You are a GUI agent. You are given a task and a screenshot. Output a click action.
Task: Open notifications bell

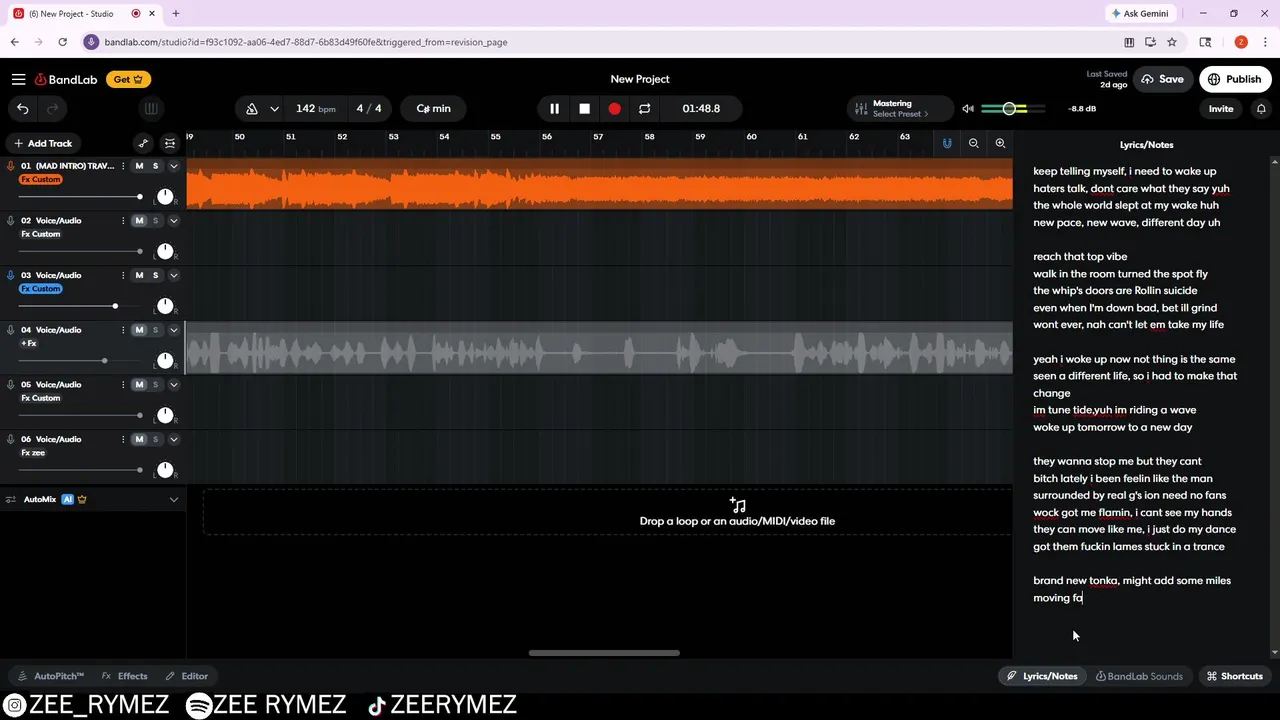(1261, 108)
